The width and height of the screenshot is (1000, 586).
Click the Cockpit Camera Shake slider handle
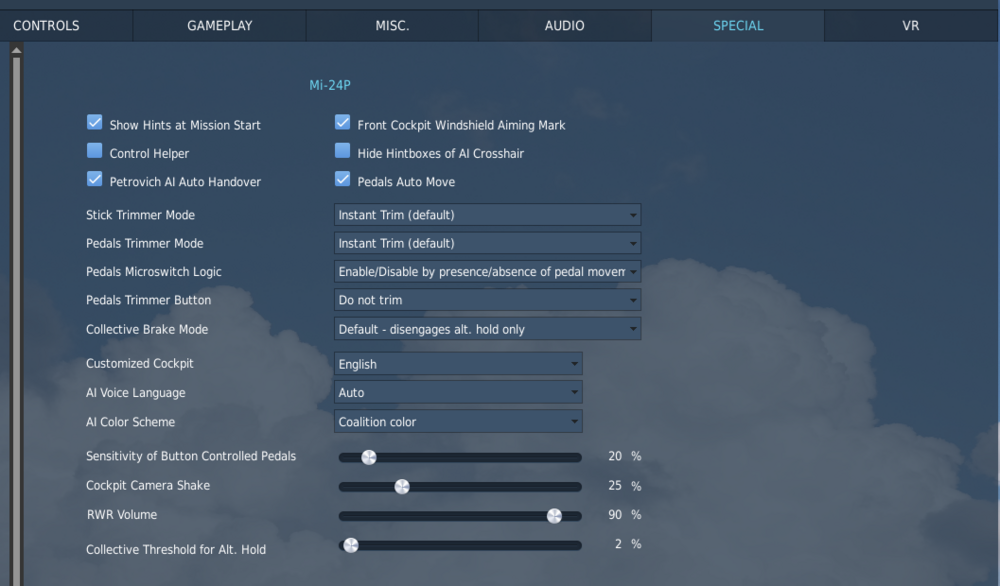[402, 487]
